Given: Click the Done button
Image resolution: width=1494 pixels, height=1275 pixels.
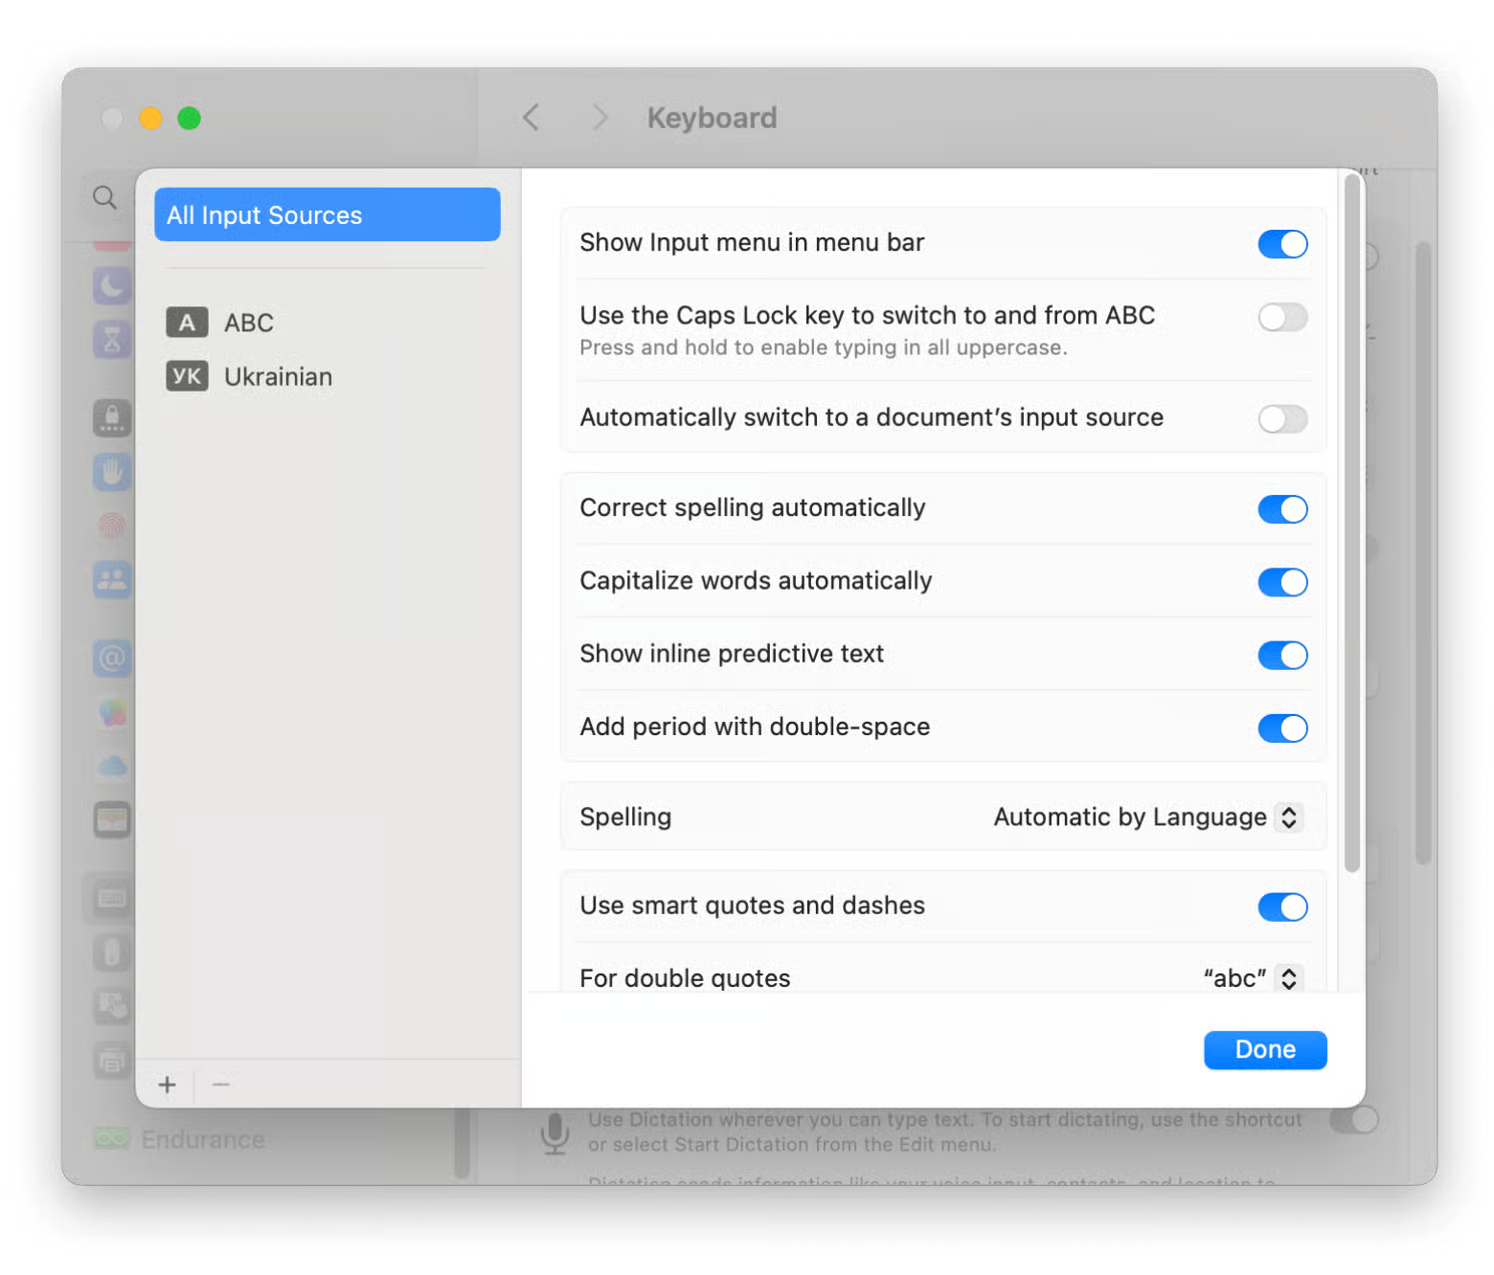Looking at the screenshot, I should point(1264,1049).
